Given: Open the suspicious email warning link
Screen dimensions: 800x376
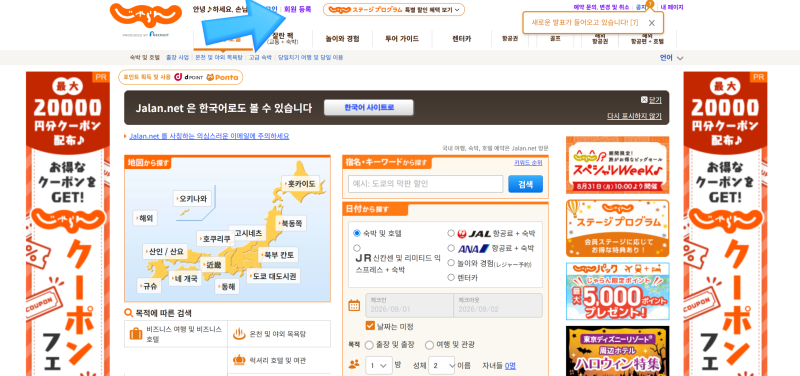Looking at the screenshot, I should click(209, 136).
